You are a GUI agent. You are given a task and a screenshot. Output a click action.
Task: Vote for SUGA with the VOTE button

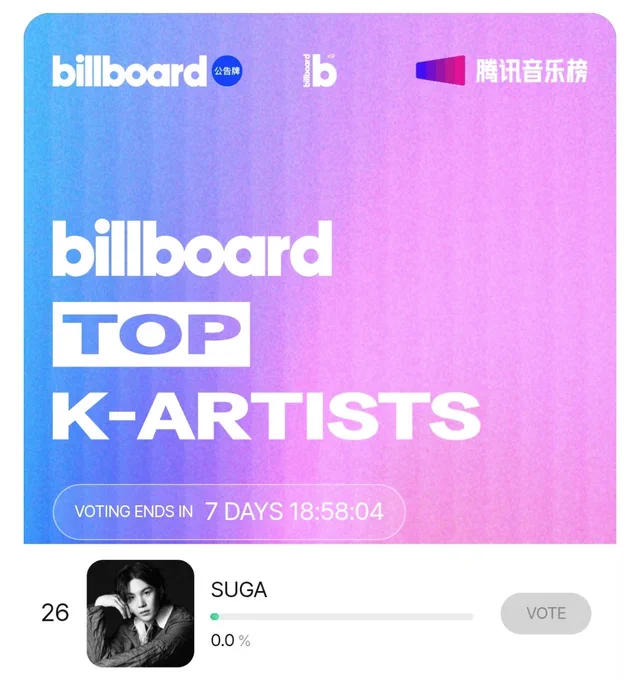coord(546,613)
